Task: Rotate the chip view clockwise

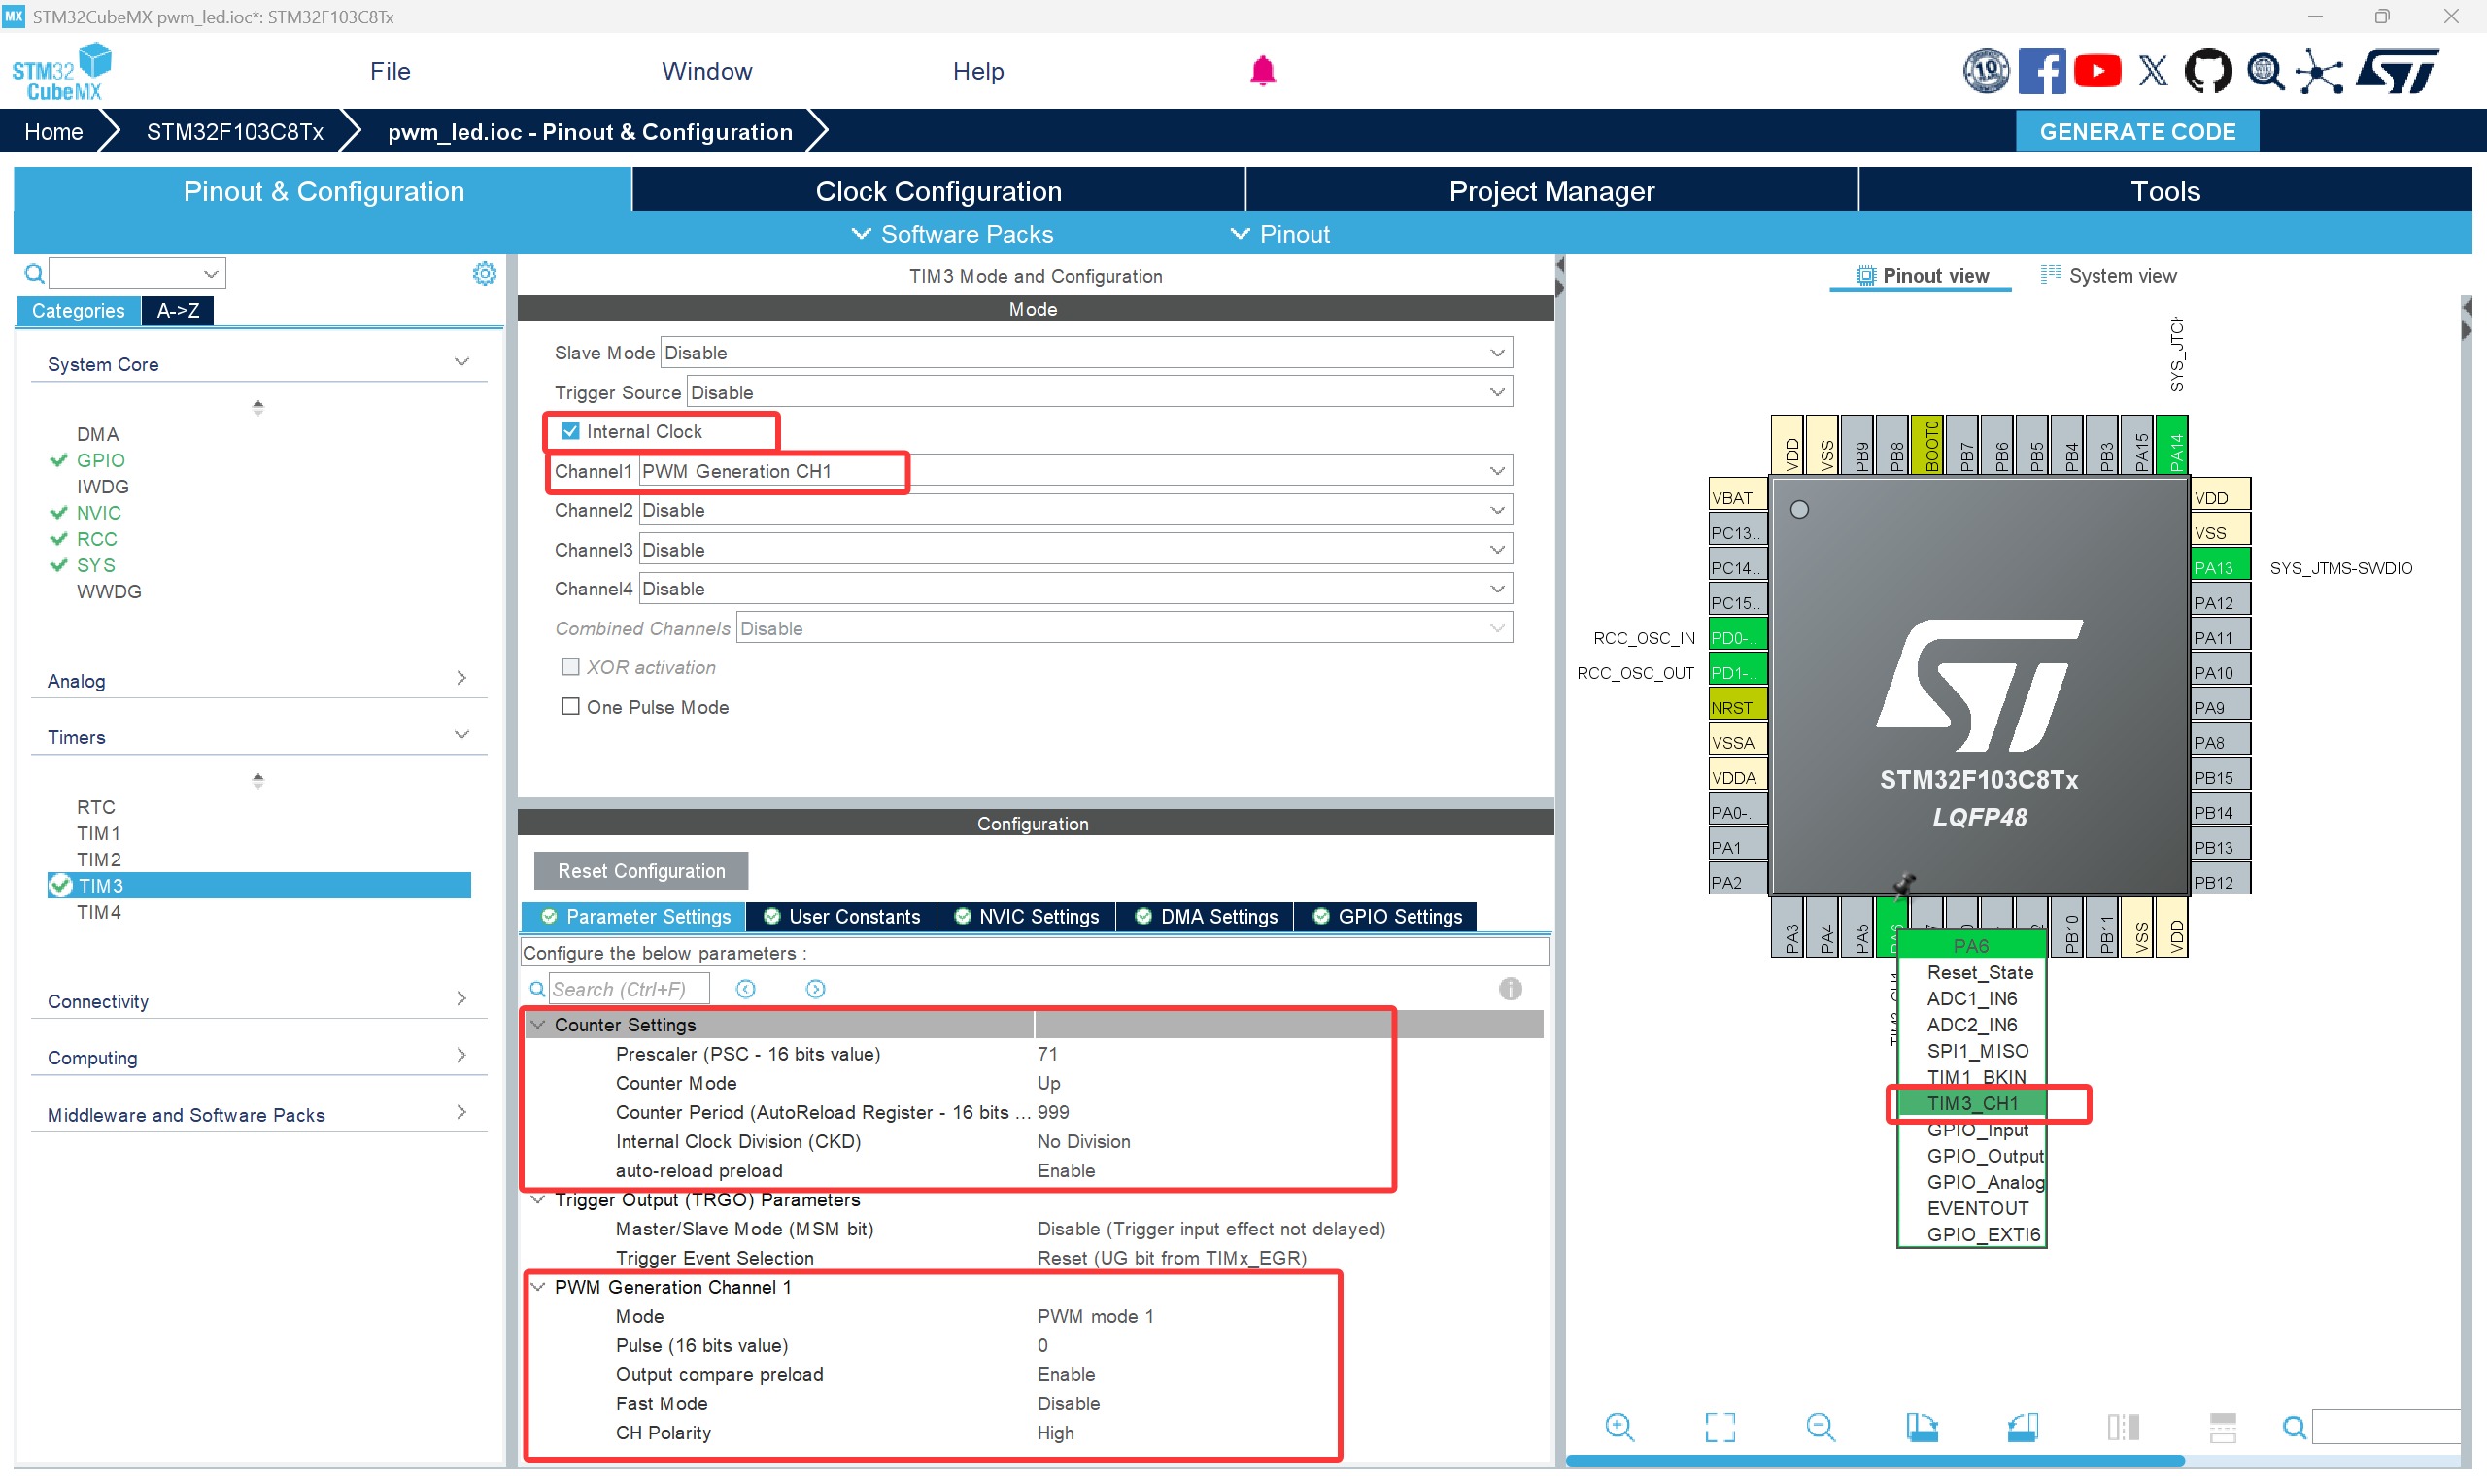Action: [1921, 1427]
